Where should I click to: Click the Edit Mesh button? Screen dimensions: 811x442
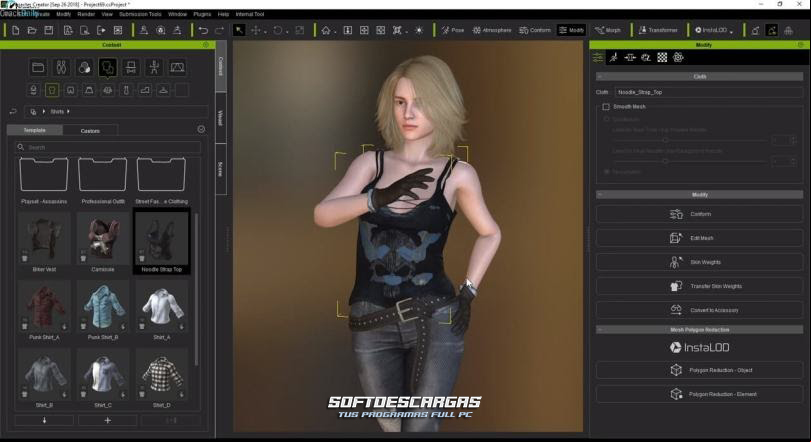click(x=700, y=238)
